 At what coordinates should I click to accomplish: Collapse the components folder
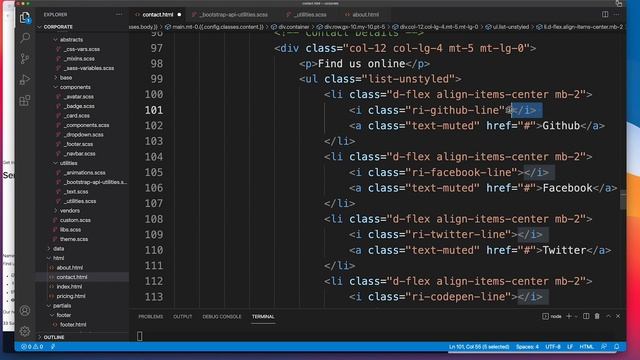75,87
